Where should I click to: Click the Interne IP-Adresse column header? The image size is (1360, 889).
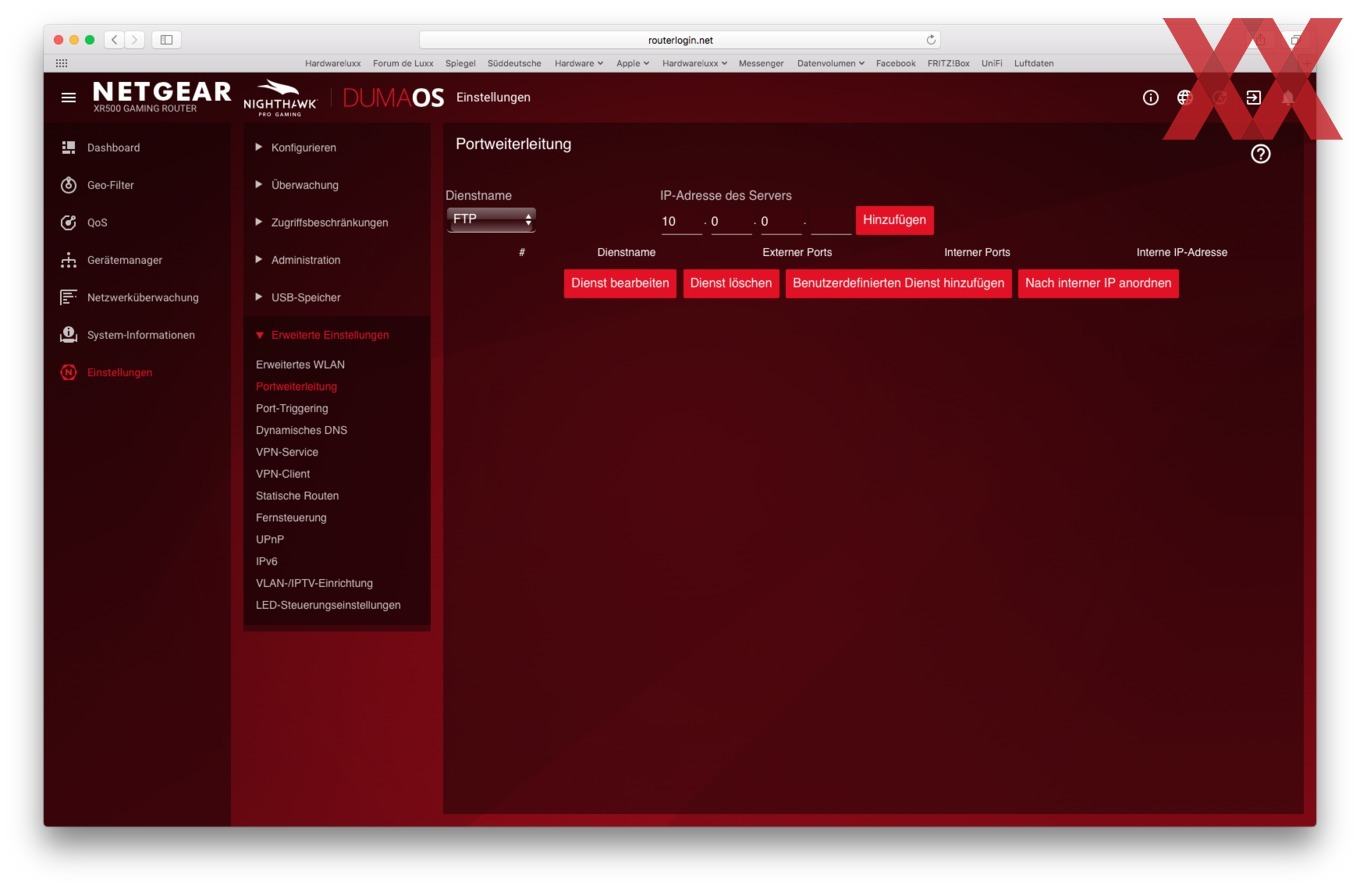[1181, 253]
